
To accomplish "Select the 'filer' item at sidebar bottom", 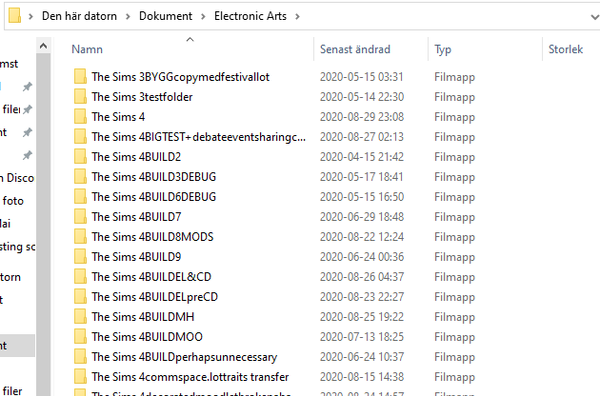I will click(12, 391).
